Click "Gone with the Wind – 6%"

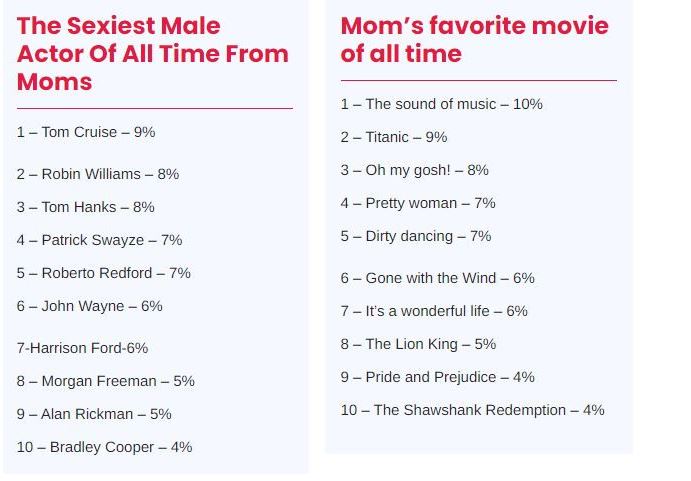coord(437,278)
